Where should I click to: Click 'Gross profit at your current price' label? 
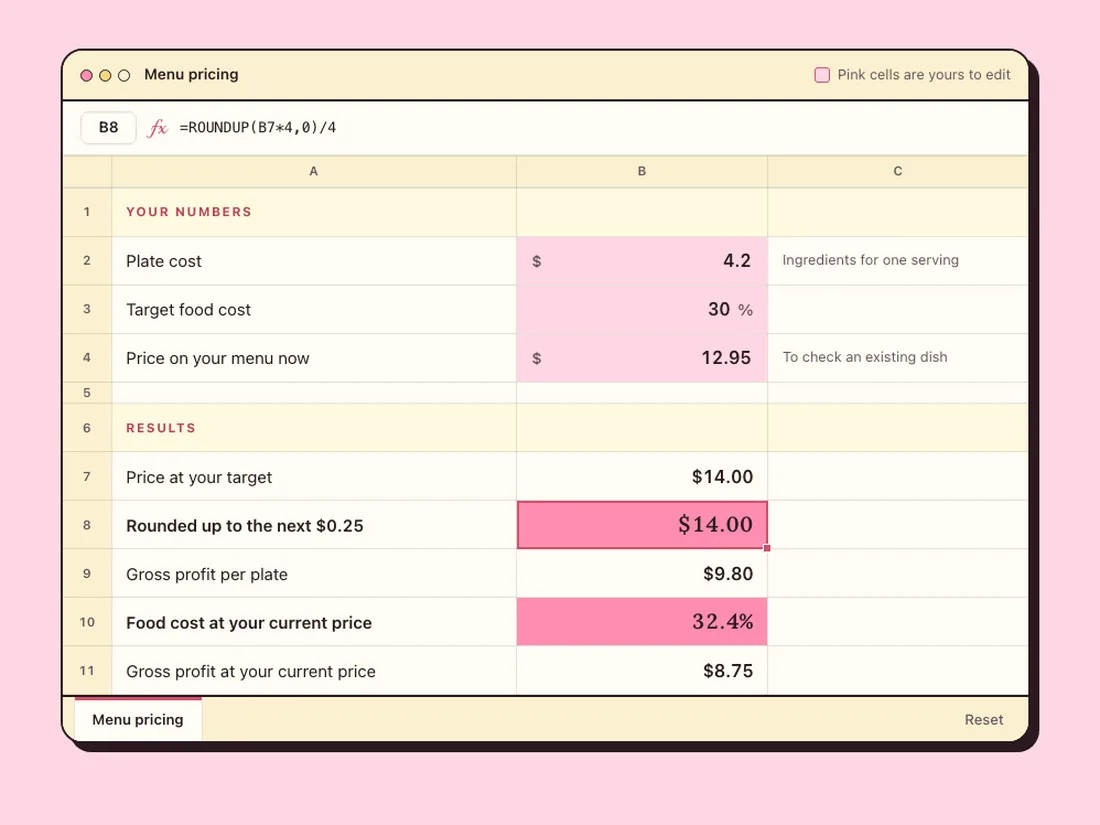250,671
